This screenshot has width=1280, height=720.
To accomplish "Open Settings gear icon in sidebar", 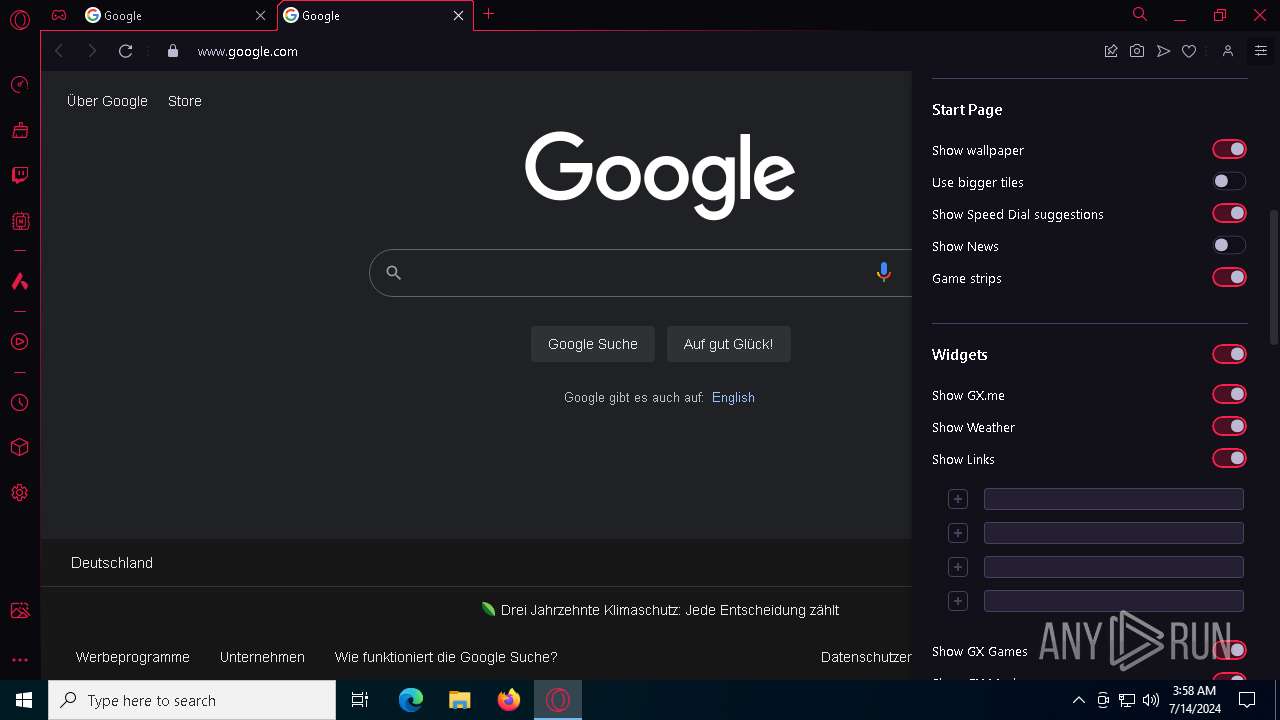I will pyautogui.click(x=19, y=493).
